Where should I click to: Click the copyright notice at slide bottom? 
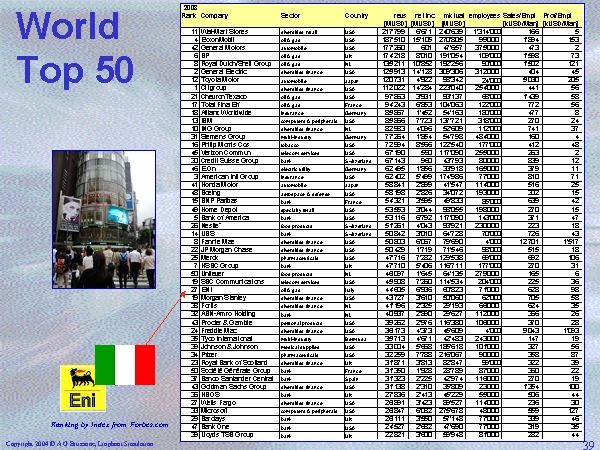point(80,444)
